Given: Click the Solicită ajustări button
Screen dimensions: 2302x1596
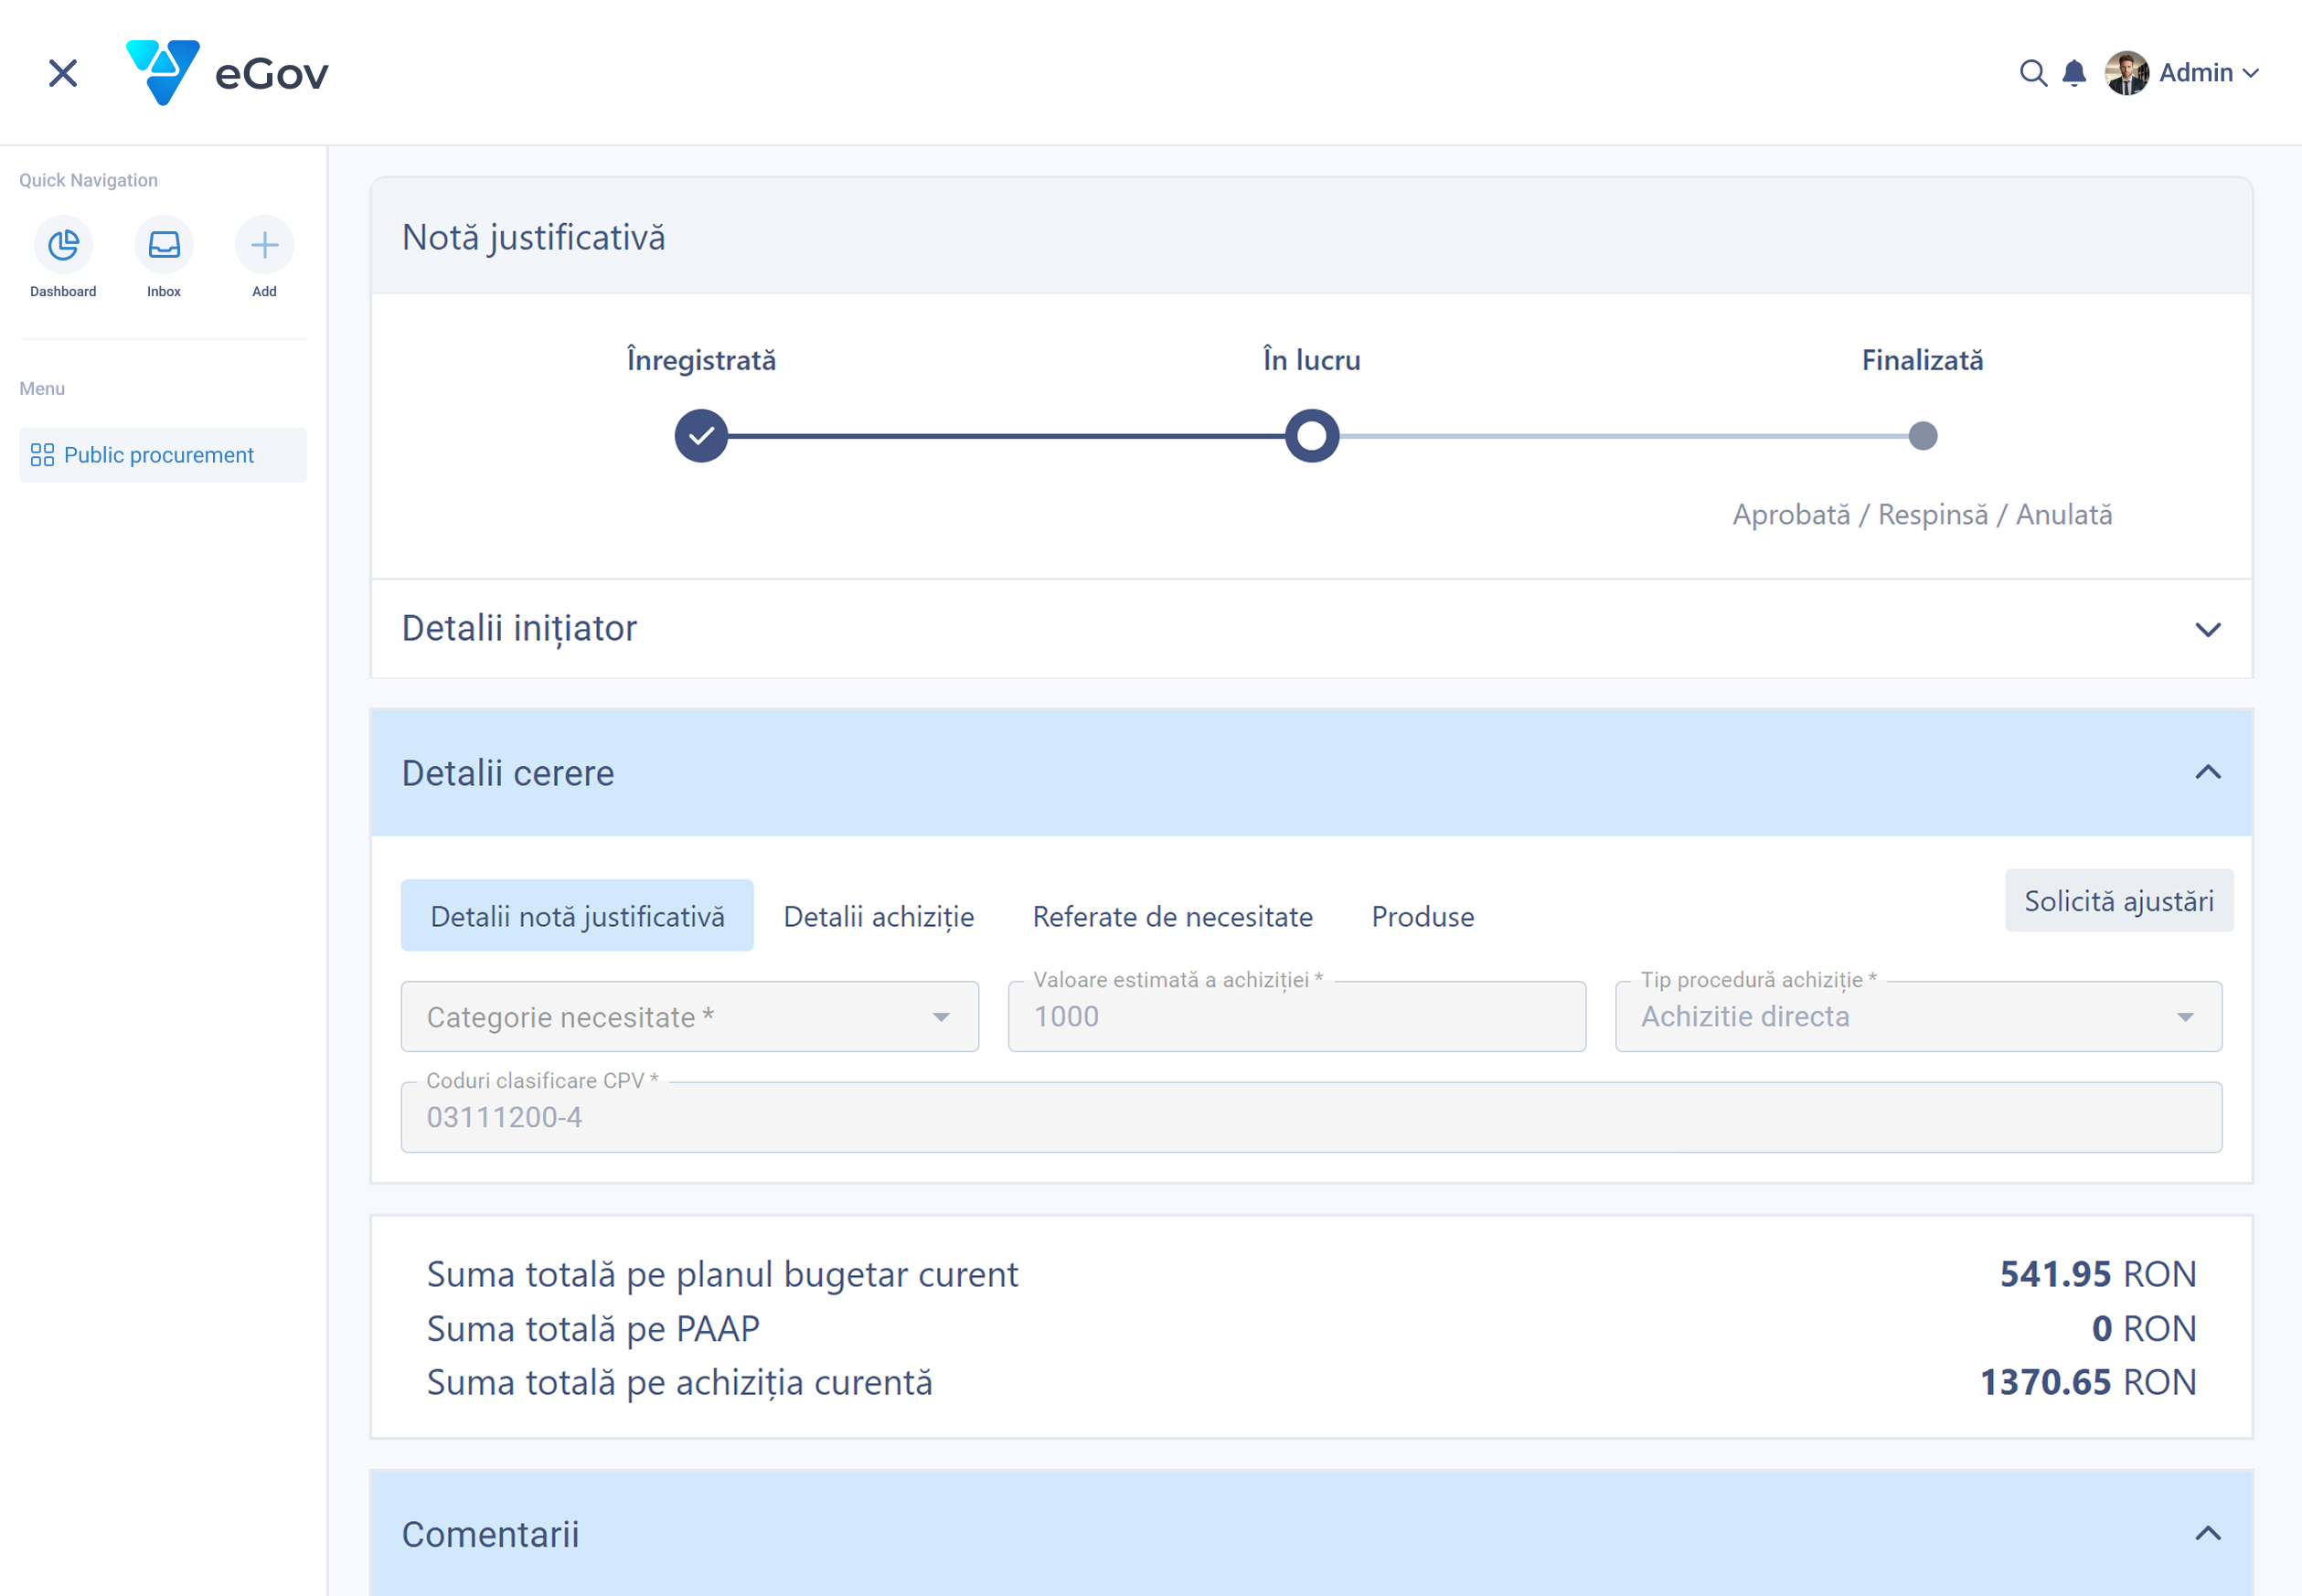Looking at the screenshot, I should (2118, 901).
